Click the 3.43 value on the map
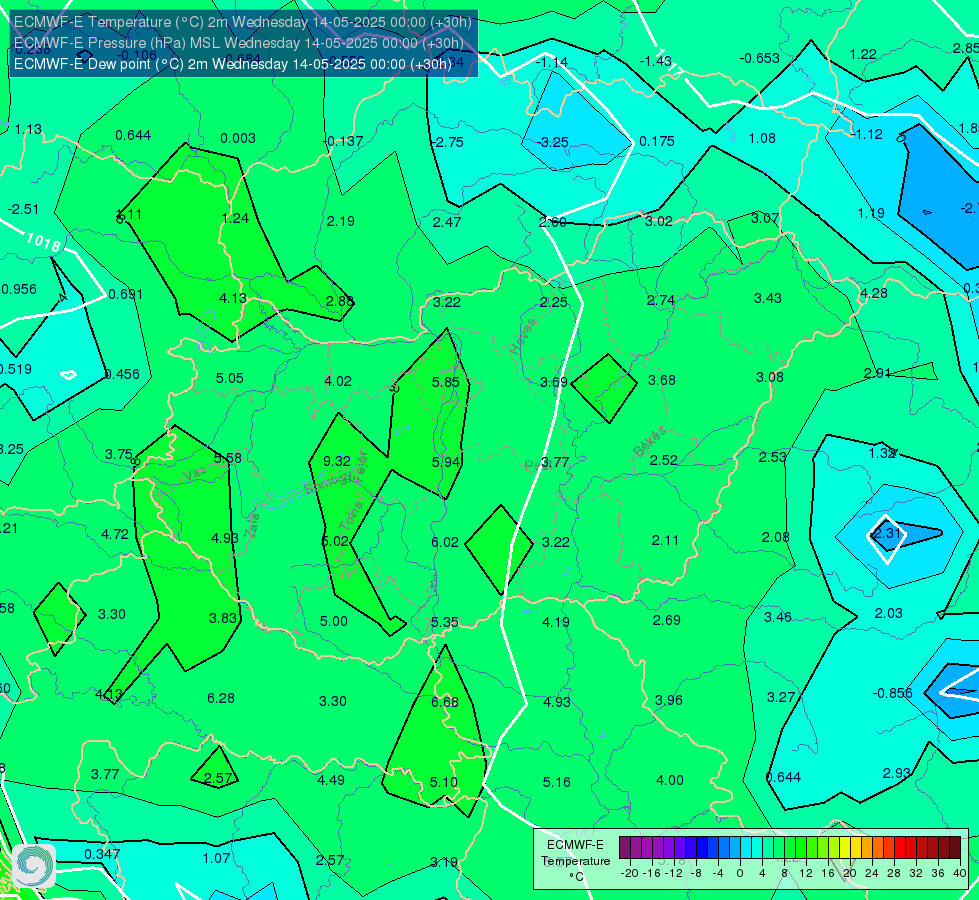Screen dimensions: 979x900 pyautogui.click(x=768, y=298)
